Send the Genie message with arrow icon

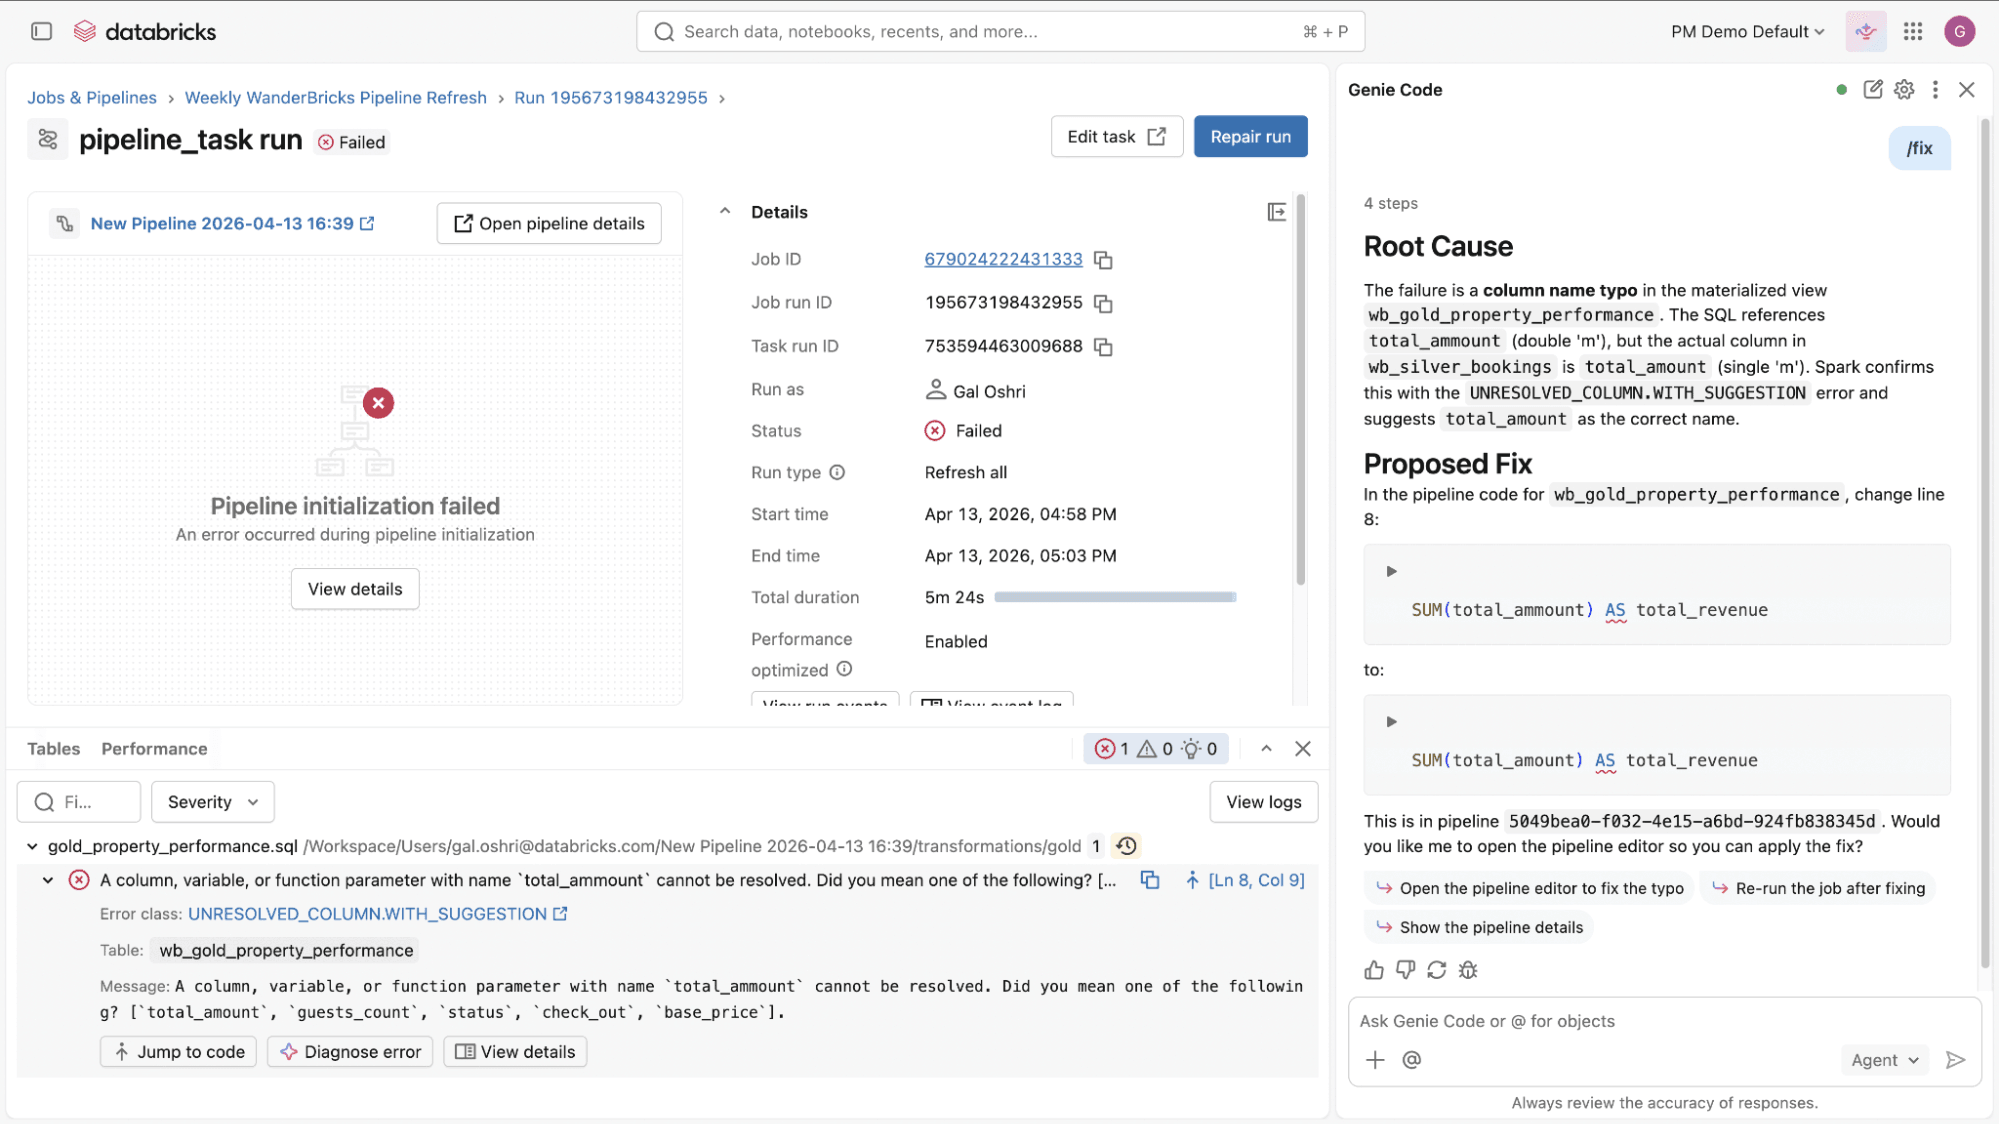tap(1956, 1059)
